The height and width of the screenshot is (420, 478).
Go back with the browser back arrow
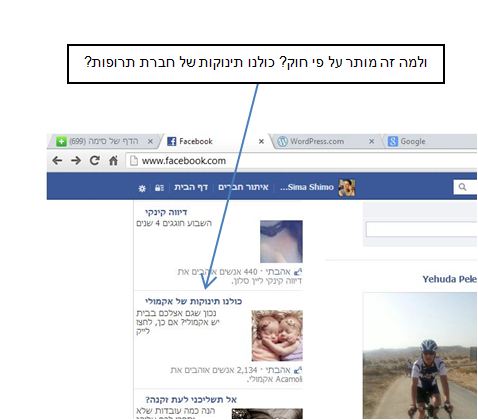coord(57,161)
